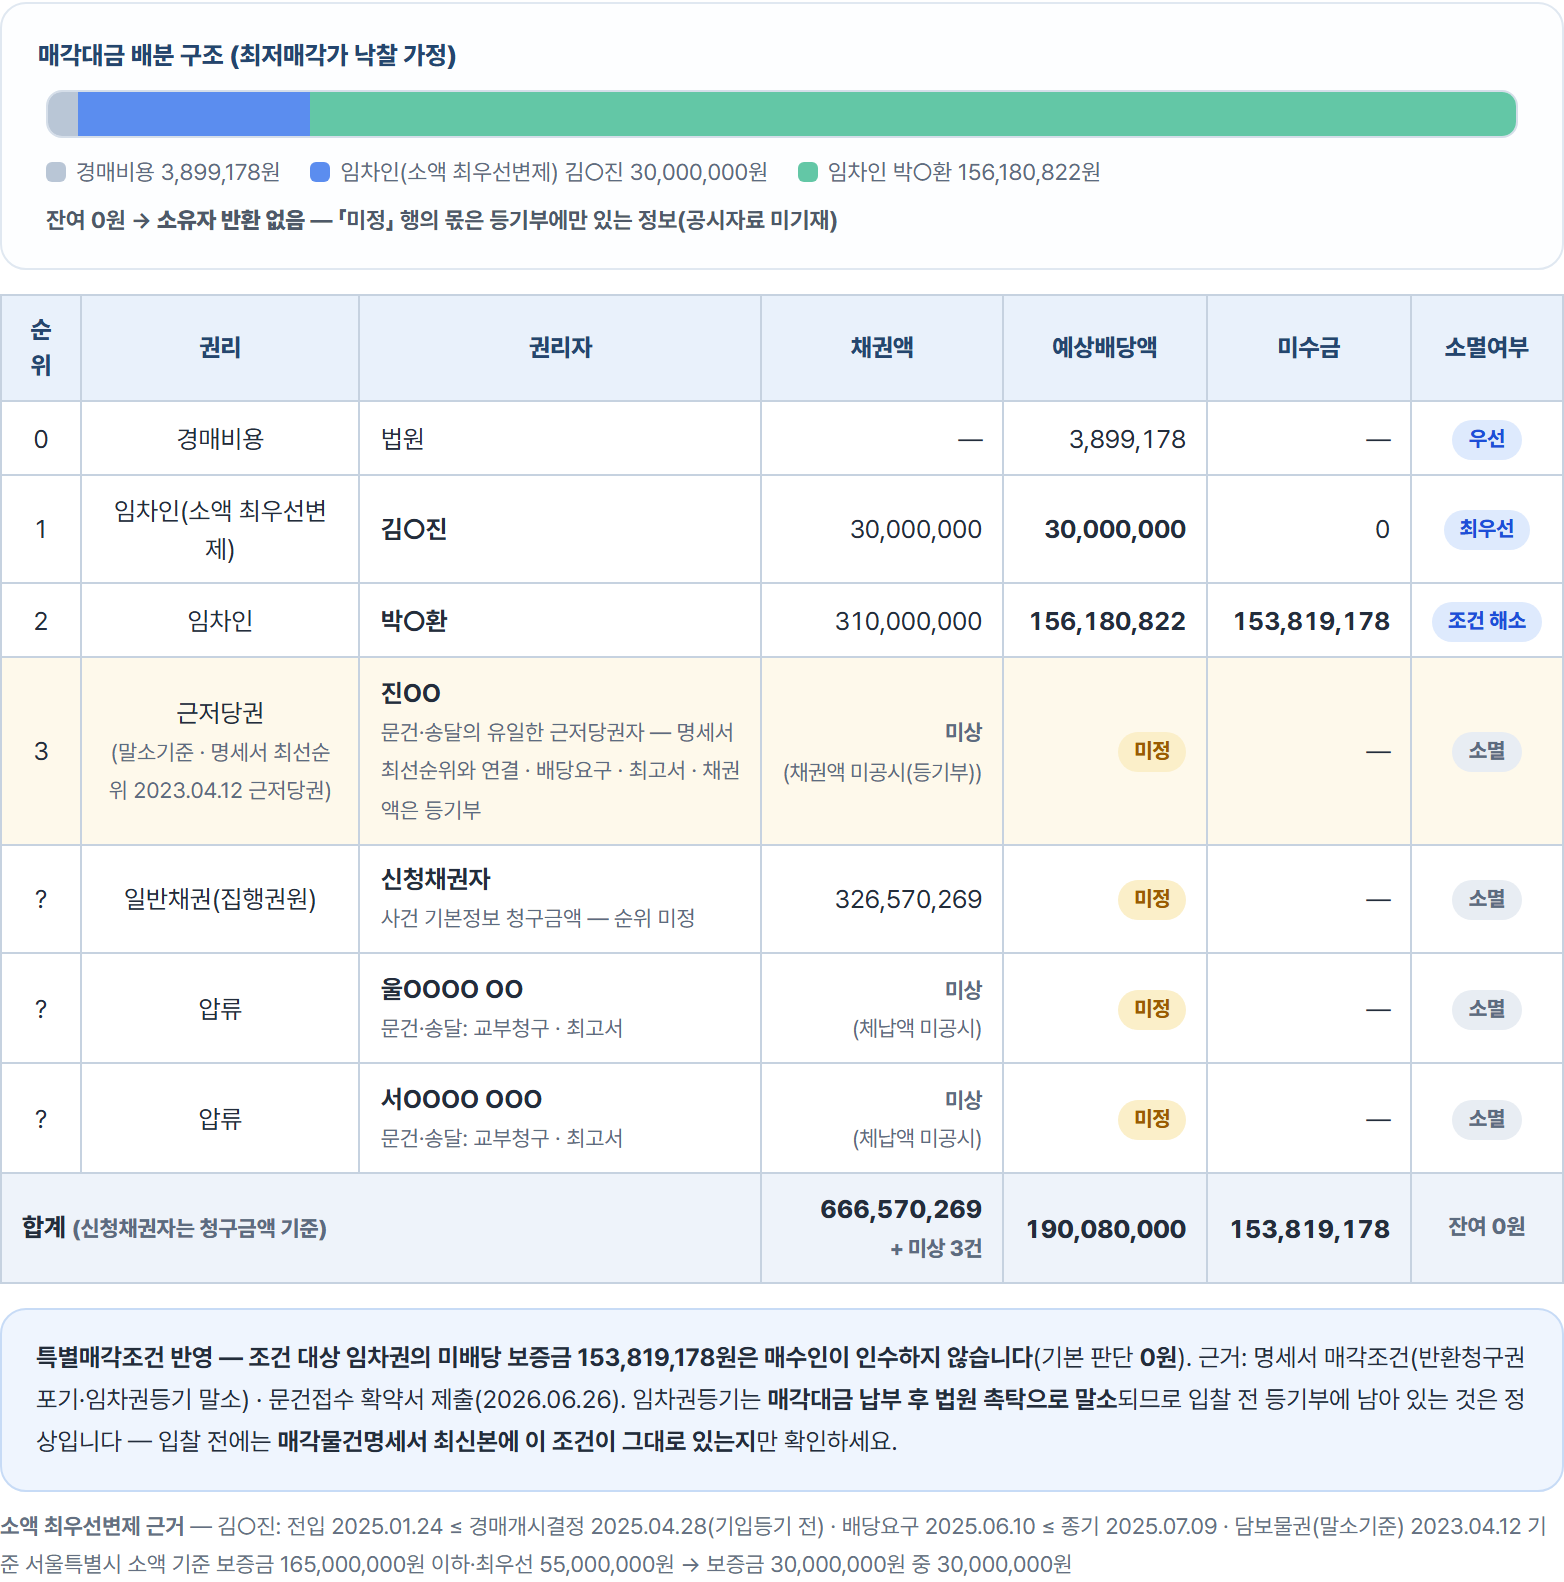Viewport: 1564px width, 1582px height.
Task: Click 소멸 badge in 울OOOO OO row
Action: pos(1487,1009)
